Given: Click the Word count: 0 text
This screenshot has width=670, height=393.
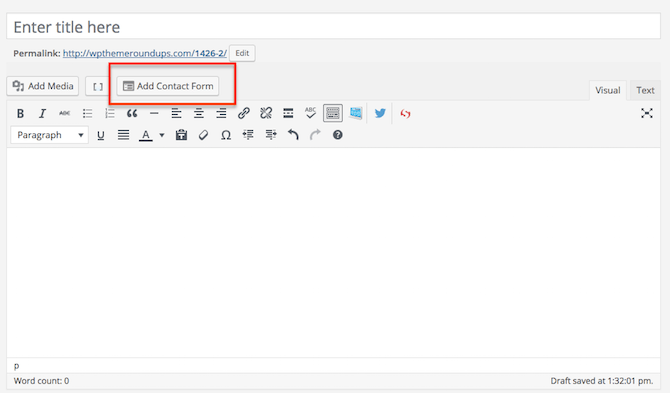Looking at the screenshot, I should click(41, 381).
